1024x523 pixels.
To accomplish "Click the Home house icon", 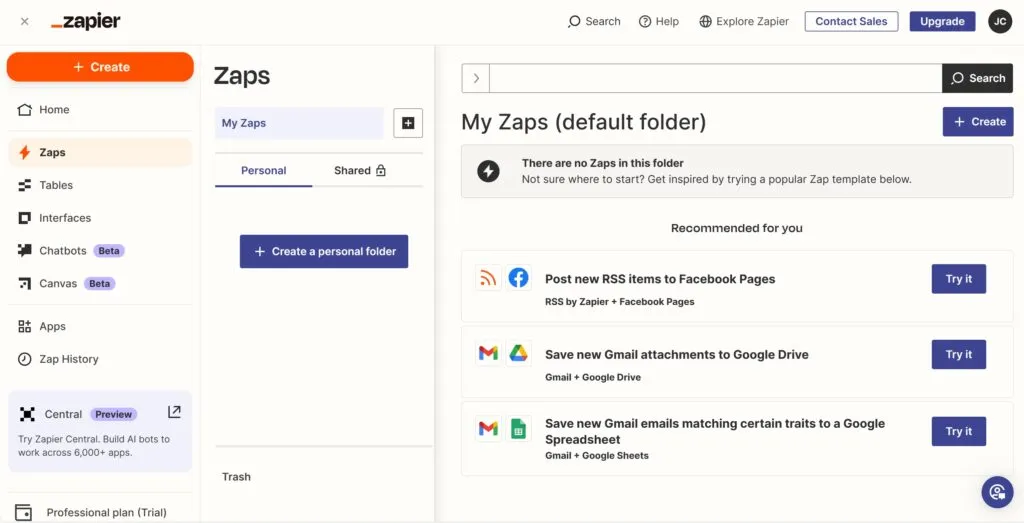I will coord(25,110).
